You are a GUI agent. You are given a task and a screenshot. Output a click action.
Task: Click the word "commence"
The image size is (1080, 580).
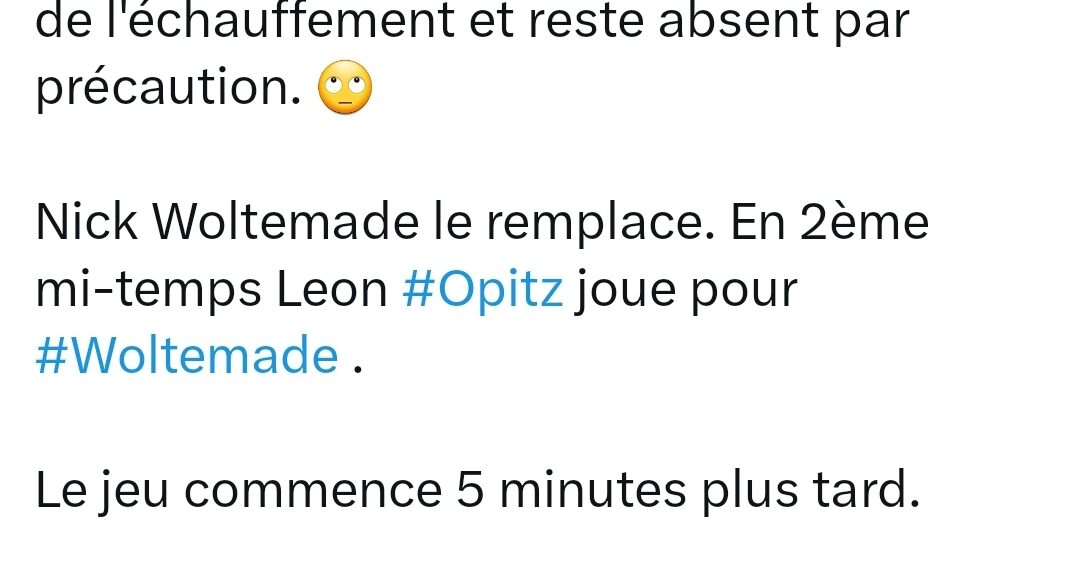click(313, 492)
